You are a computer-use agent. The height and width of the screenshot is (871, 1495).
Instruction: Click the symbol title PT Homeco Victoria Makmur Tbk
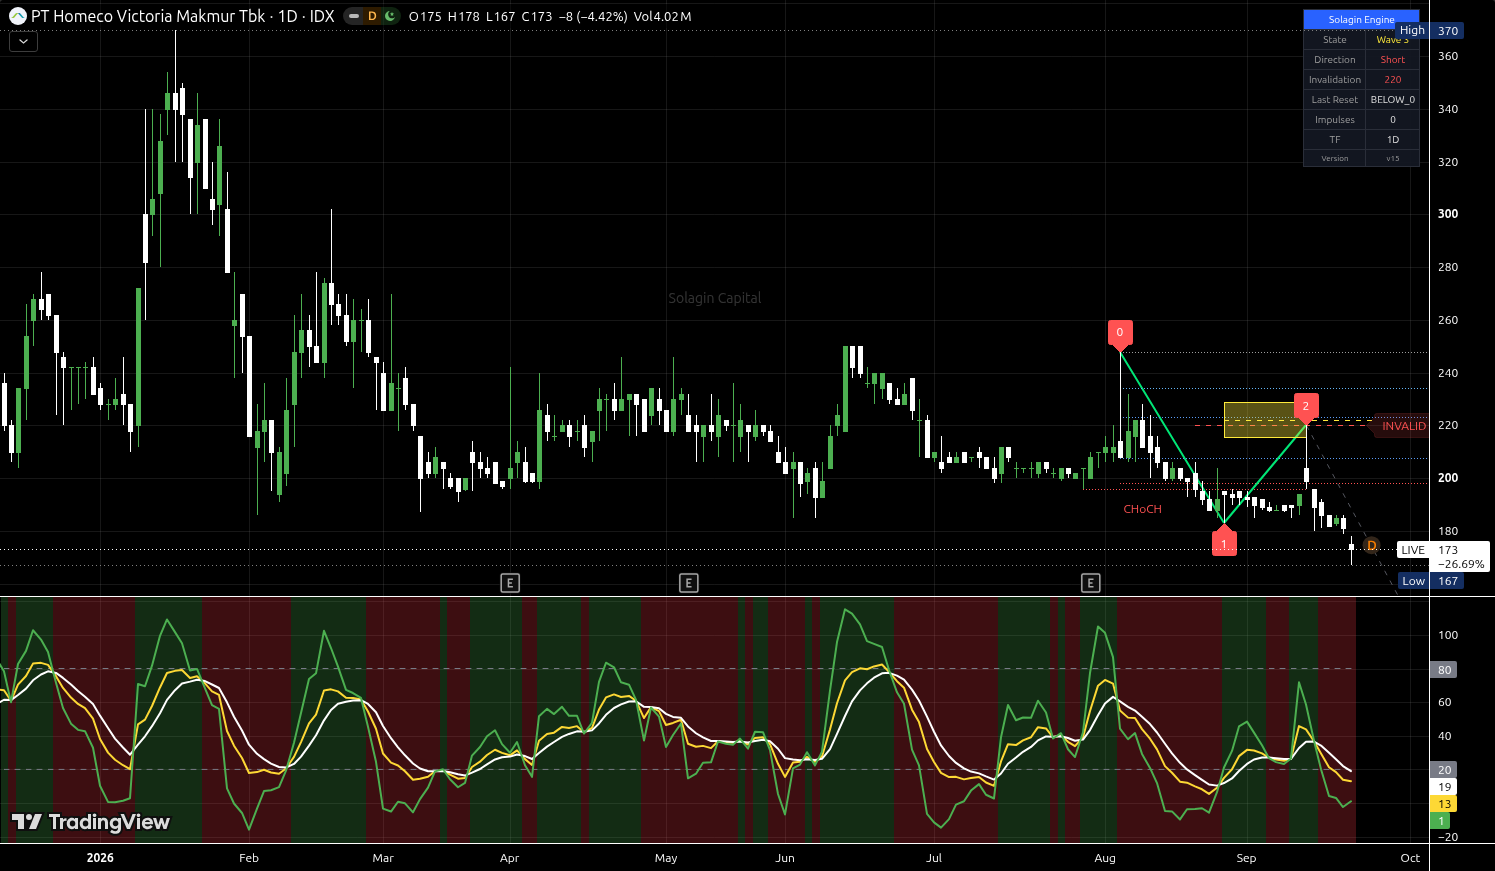coord(148,16)
